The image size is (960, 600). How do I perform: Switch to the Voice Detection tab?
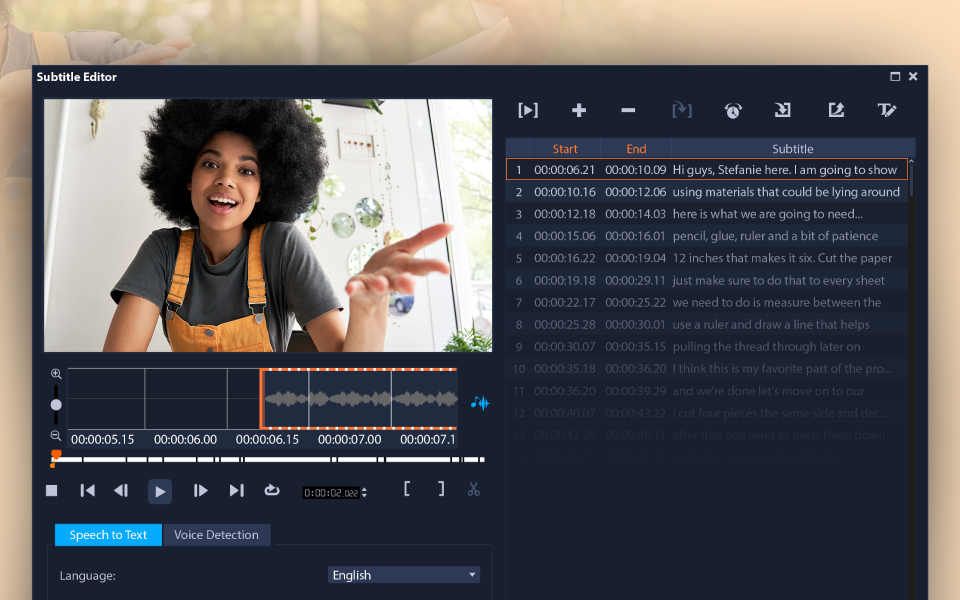pyautogui.click(x=217, y=534)
